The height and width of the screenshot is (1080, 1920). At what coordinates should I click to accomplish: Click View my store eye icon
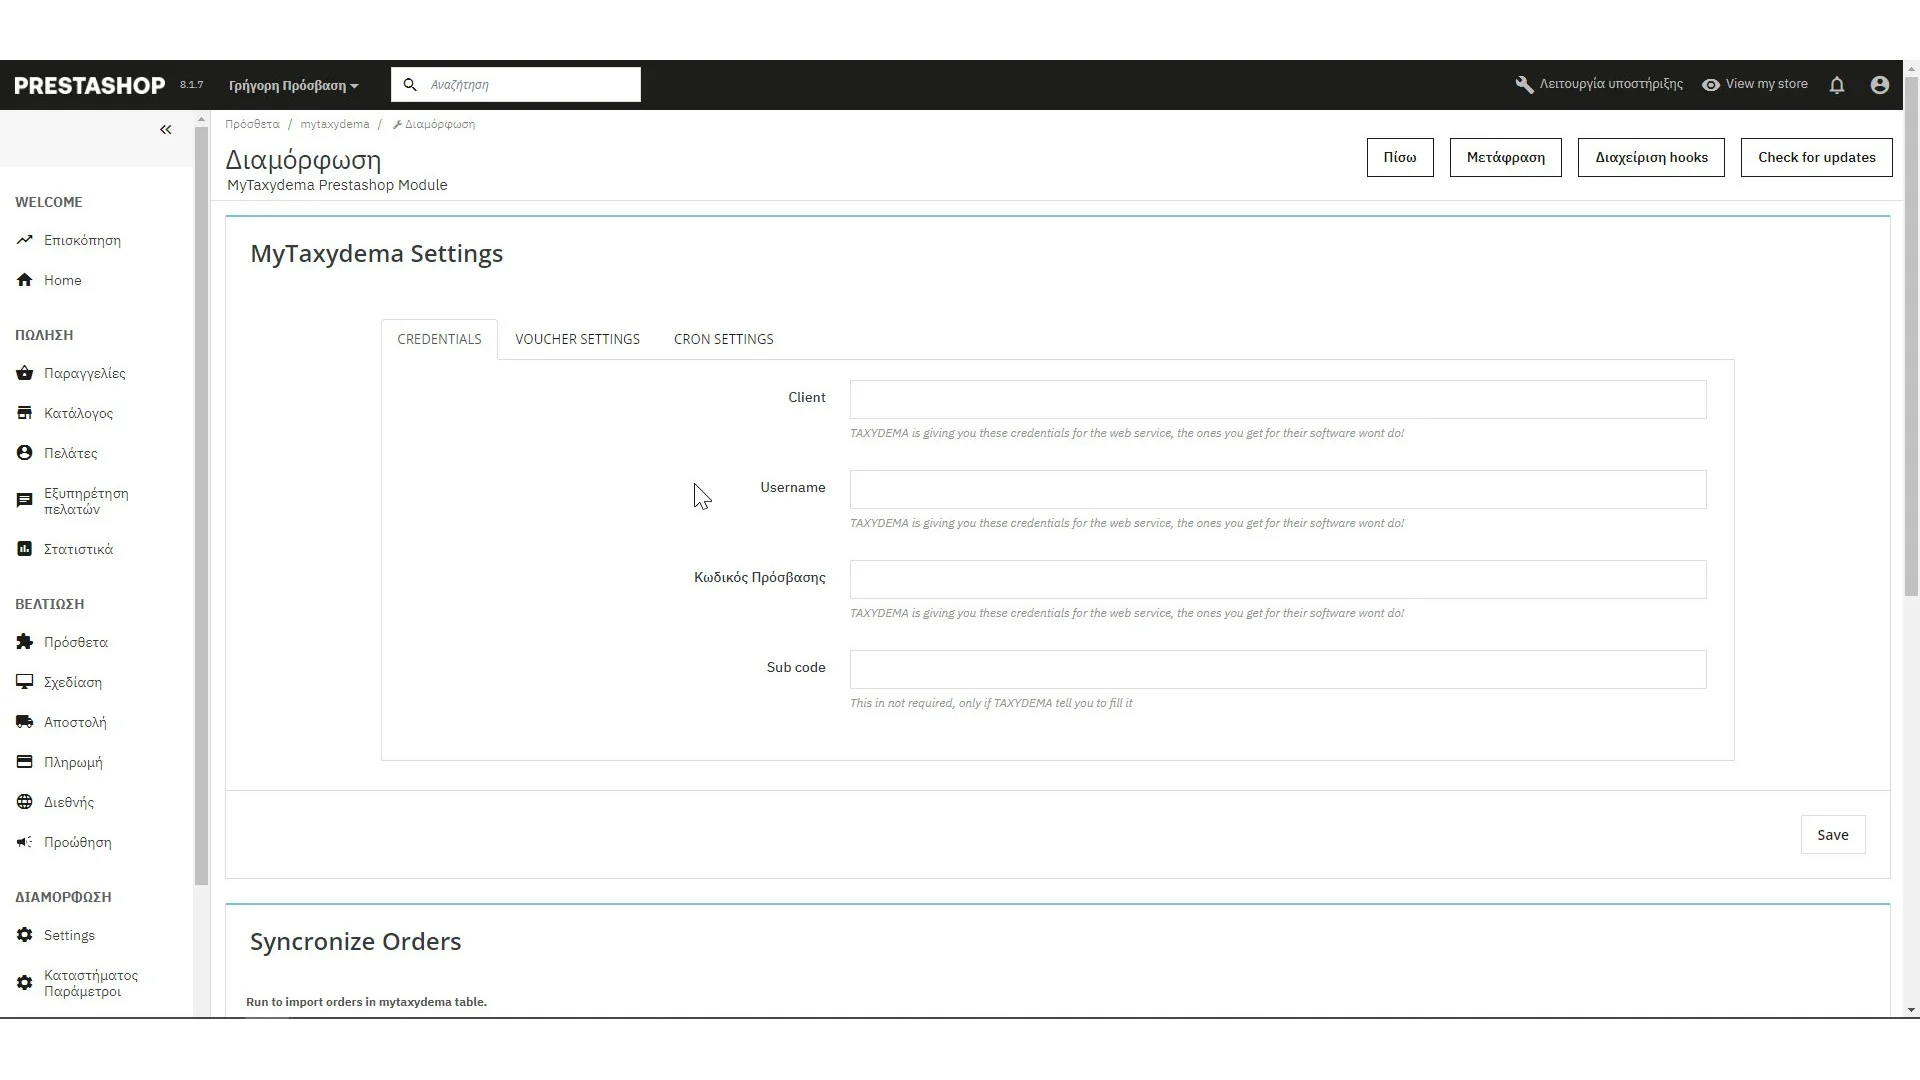tap(1711, 85)
